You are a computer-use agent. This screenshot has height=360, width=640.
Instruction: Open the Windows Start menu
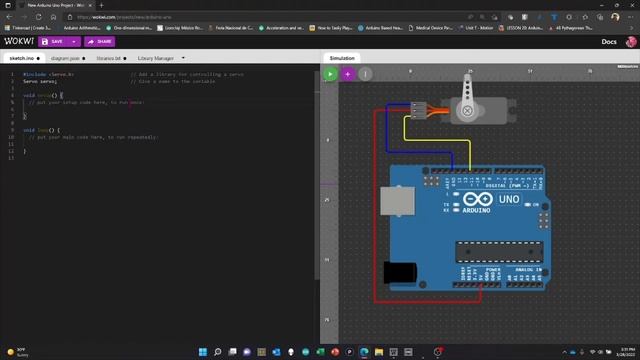[203, 352]
